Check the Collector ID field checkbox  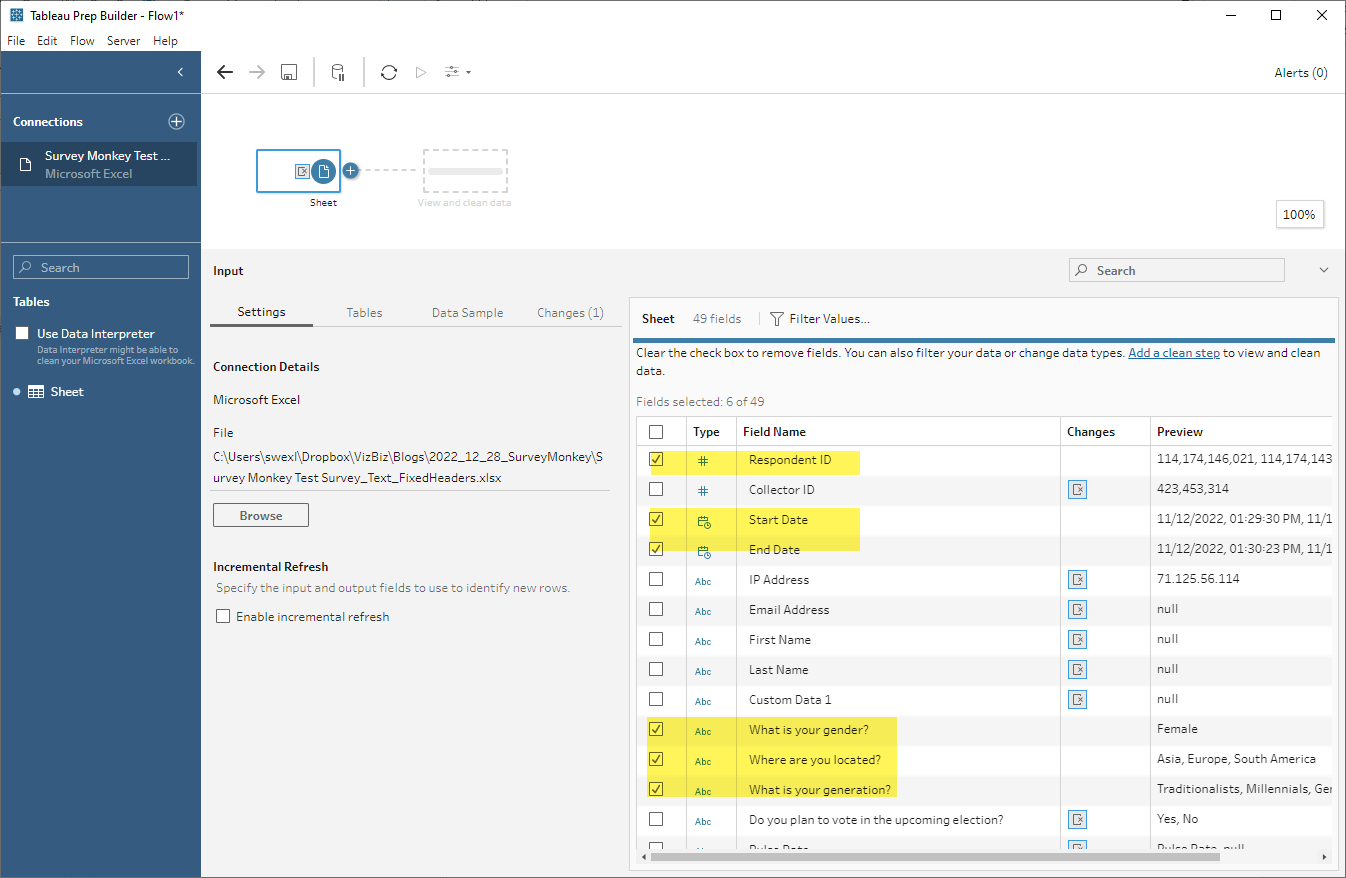[x=656, y=489]
